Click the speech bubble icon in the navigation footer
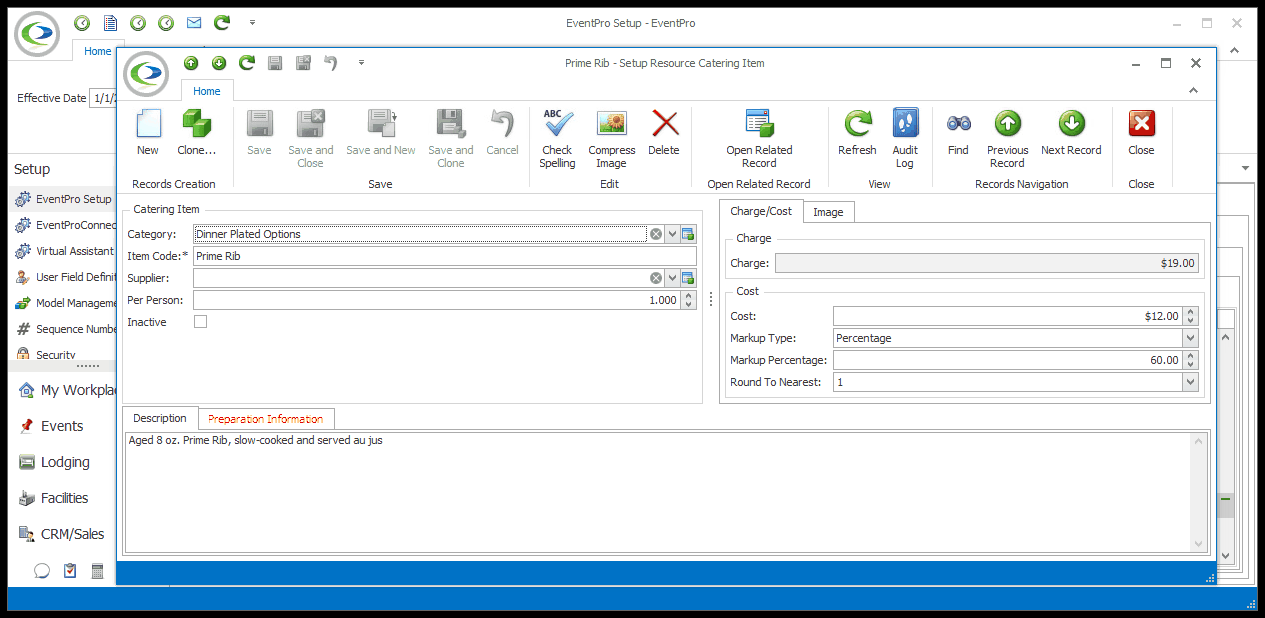The height and width of the screenshot is (618, 1265). [42, 571]
